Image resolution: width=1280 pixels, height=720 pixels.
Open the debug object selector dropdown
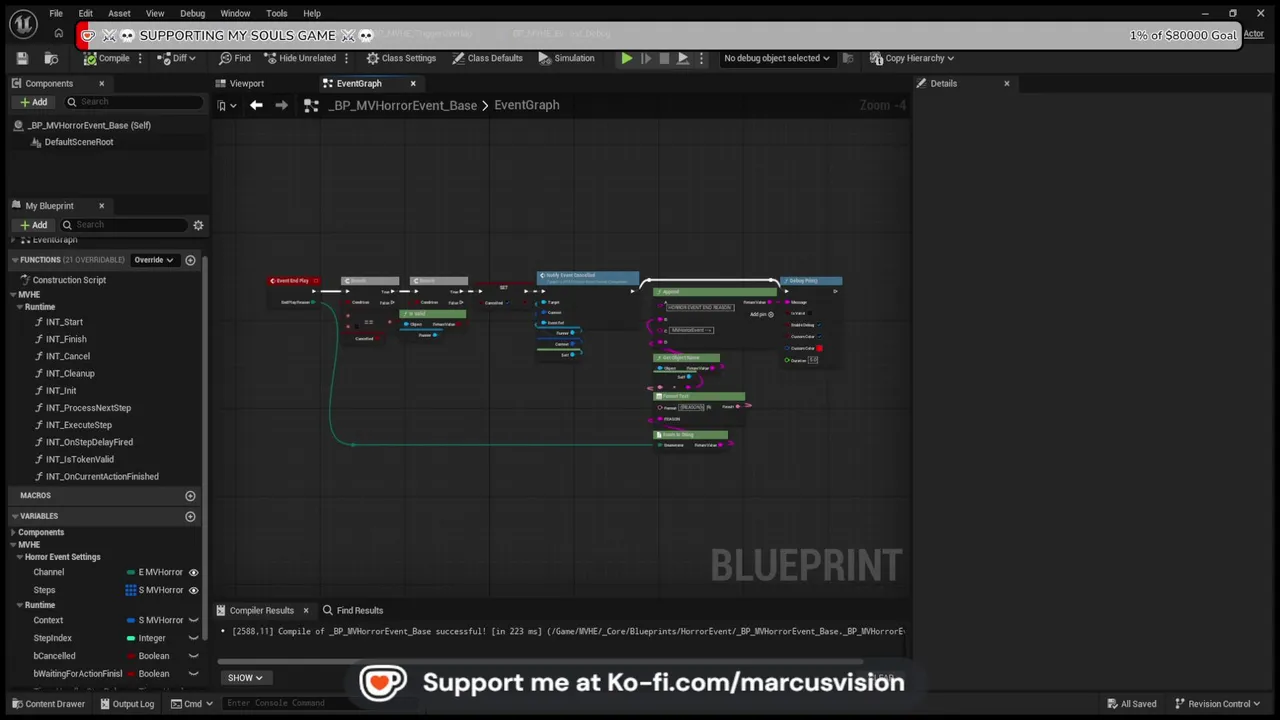tap(777, 58)
